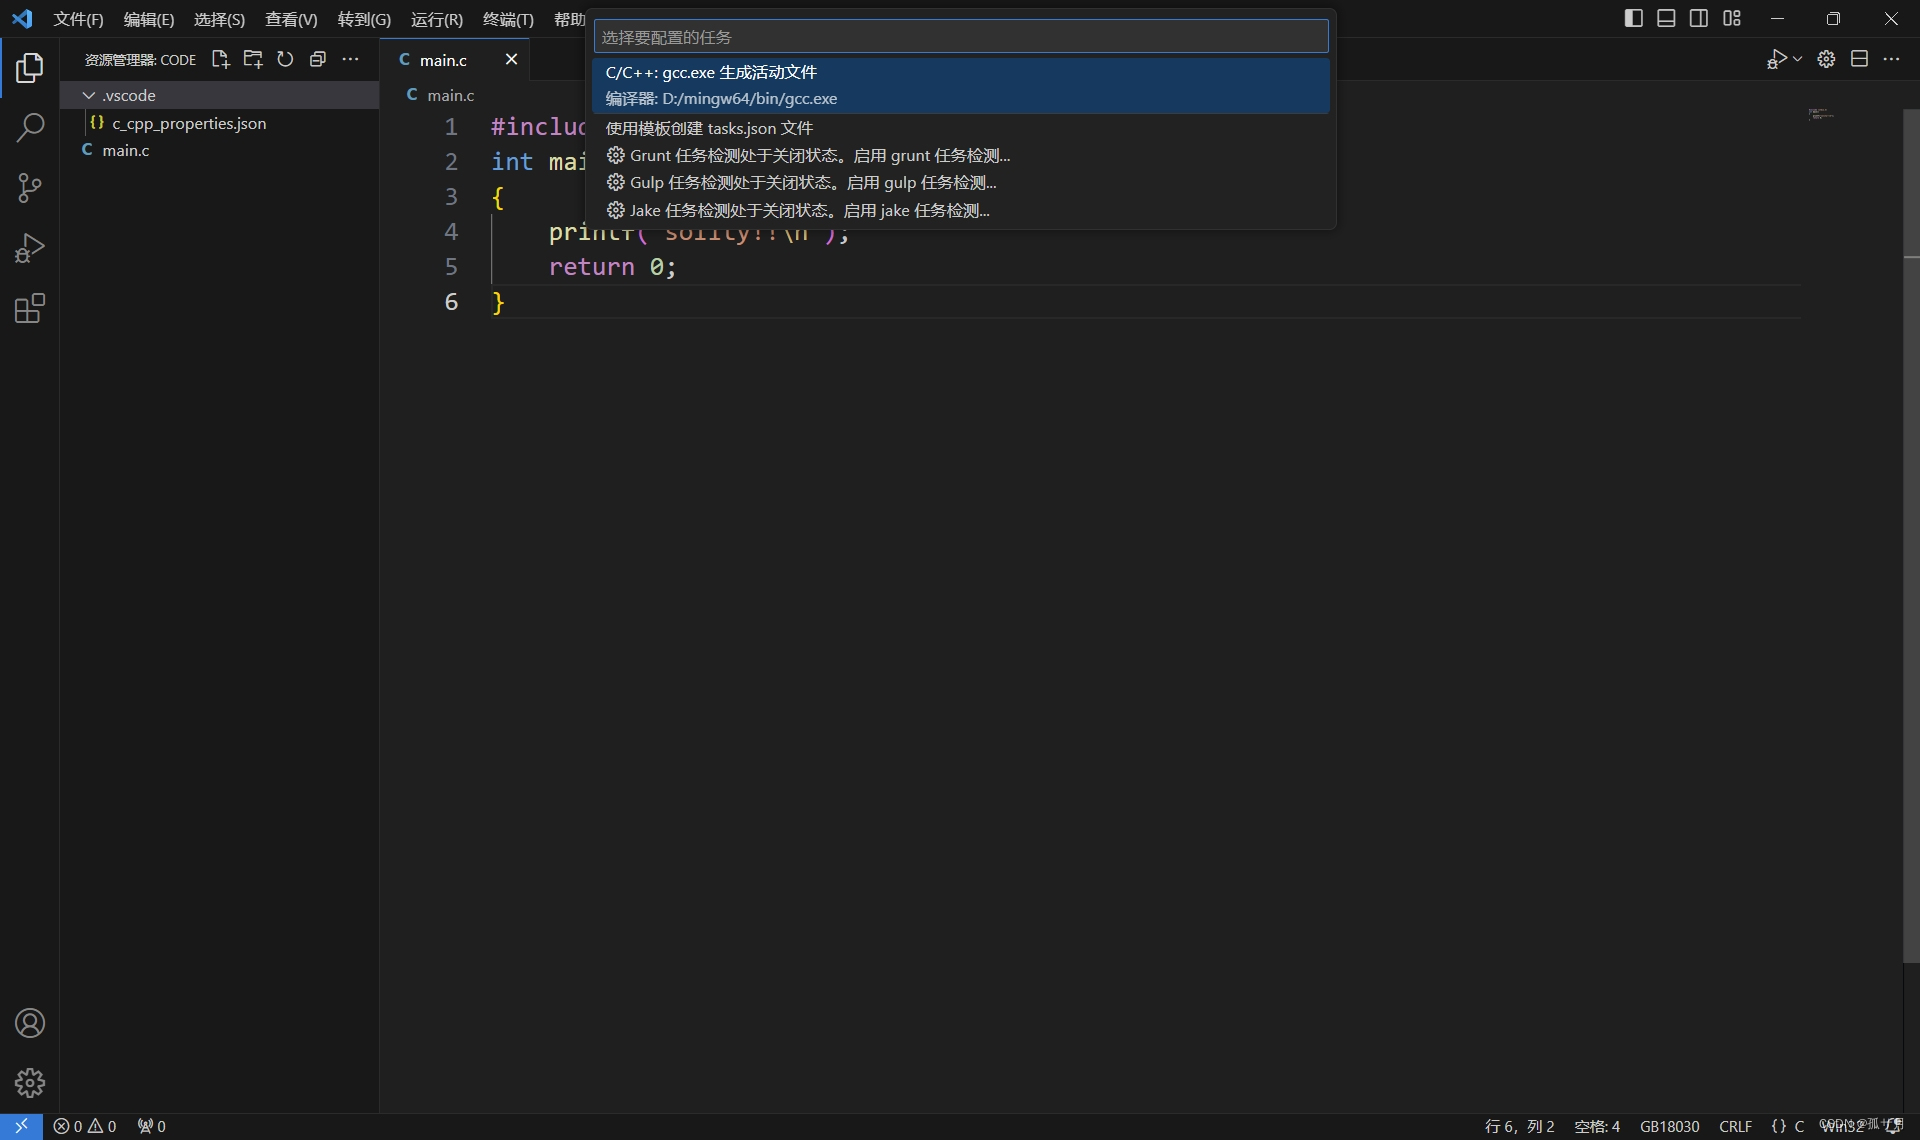This screenshot has width=1920, height=1140.
Task: Split the editor with layout icon
Action: 1859,60
